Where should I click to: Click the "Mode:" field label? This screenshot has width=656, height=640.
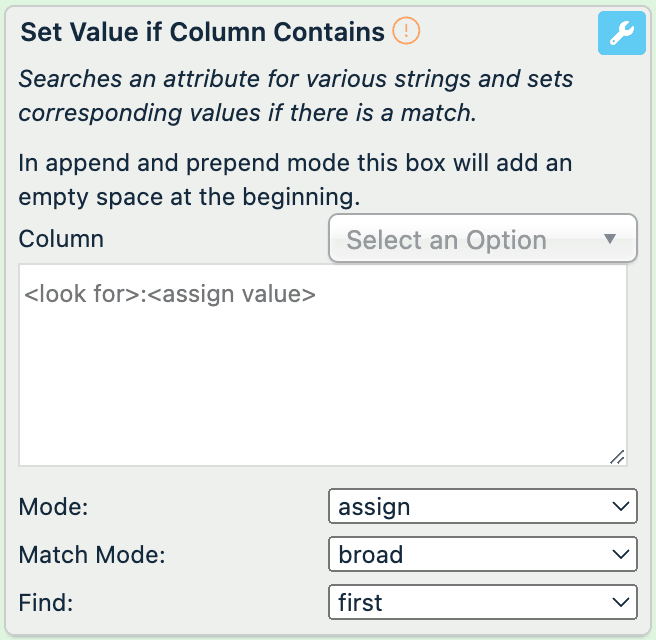(x=54, y=507)
